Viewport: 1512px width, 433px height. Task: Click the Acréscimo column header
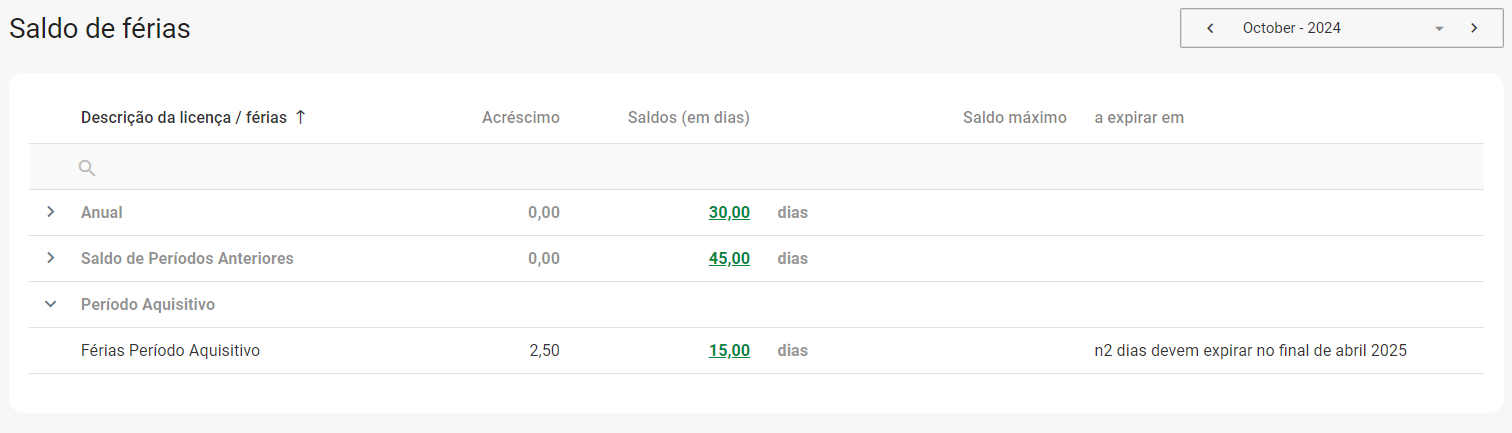click(x=520, y=117)
